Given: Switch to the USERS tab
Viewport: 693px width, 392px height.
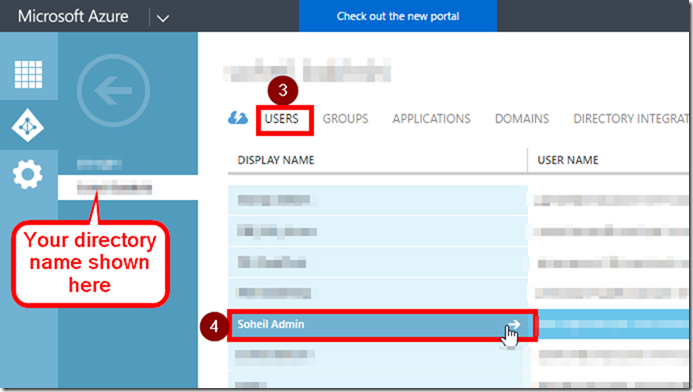Looking at the screenshot, I should [x=282, y=118].
